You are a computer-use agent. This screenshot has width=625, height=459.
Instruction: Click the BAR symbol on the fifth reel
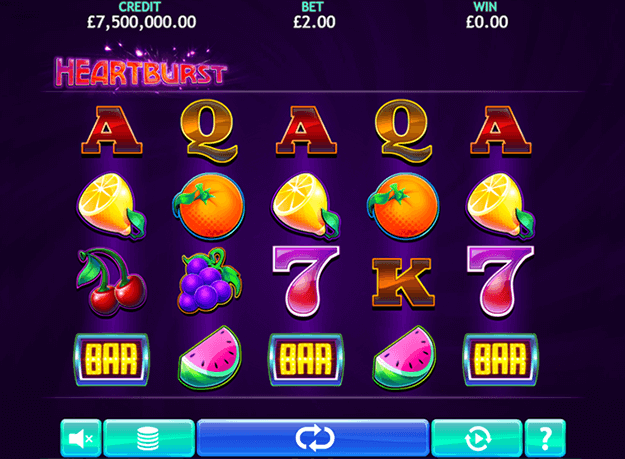click(500, 360)
